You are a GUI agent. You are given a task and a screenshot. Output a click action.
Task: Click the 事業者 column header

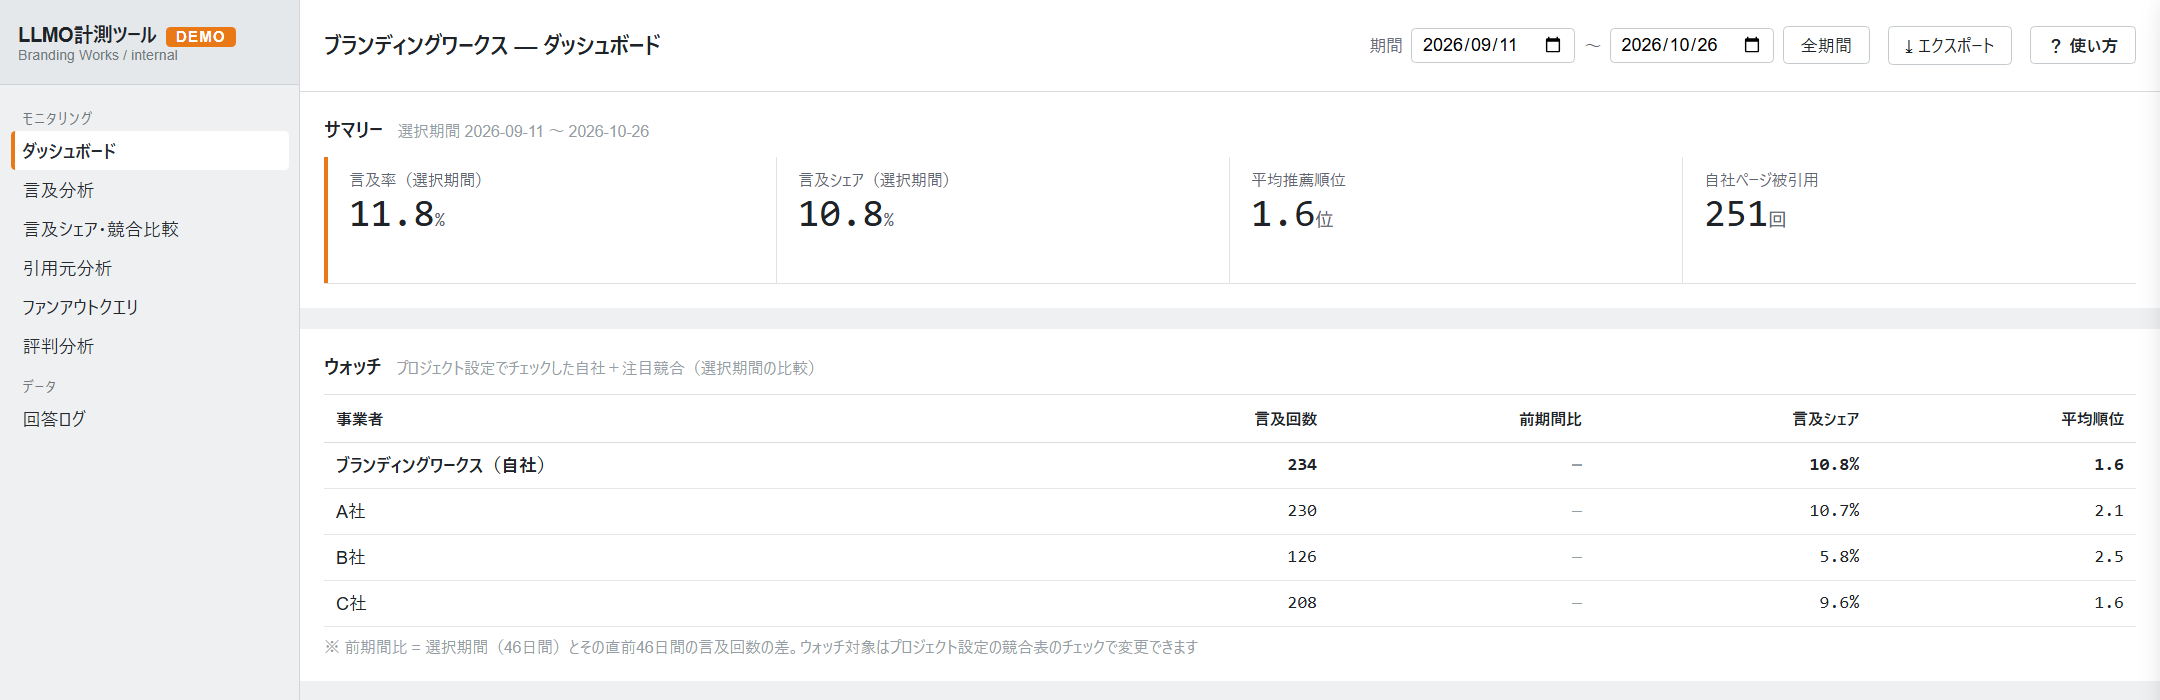pyautogui.click(x=360, y=419)
